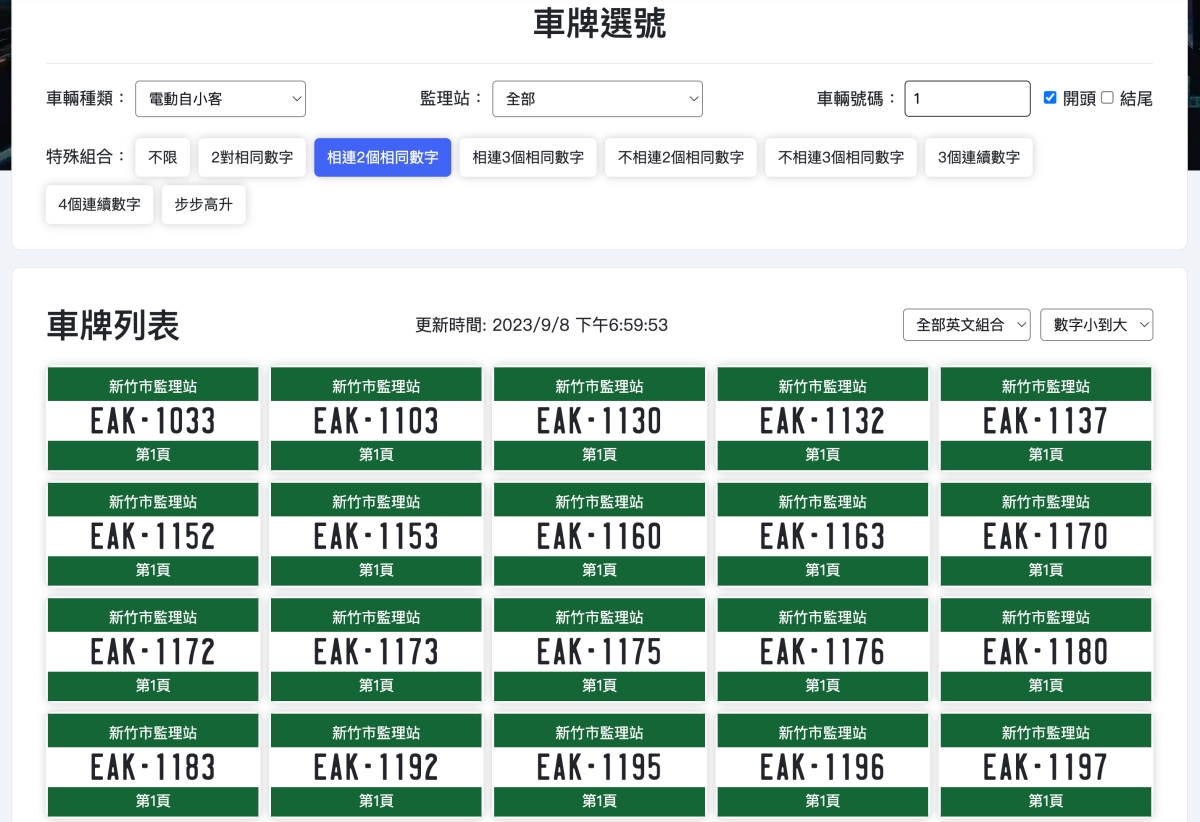The image size is (1200, 822).
Task: Open the 車輛種類 dropdown
Action: click(x=220, y=99)
